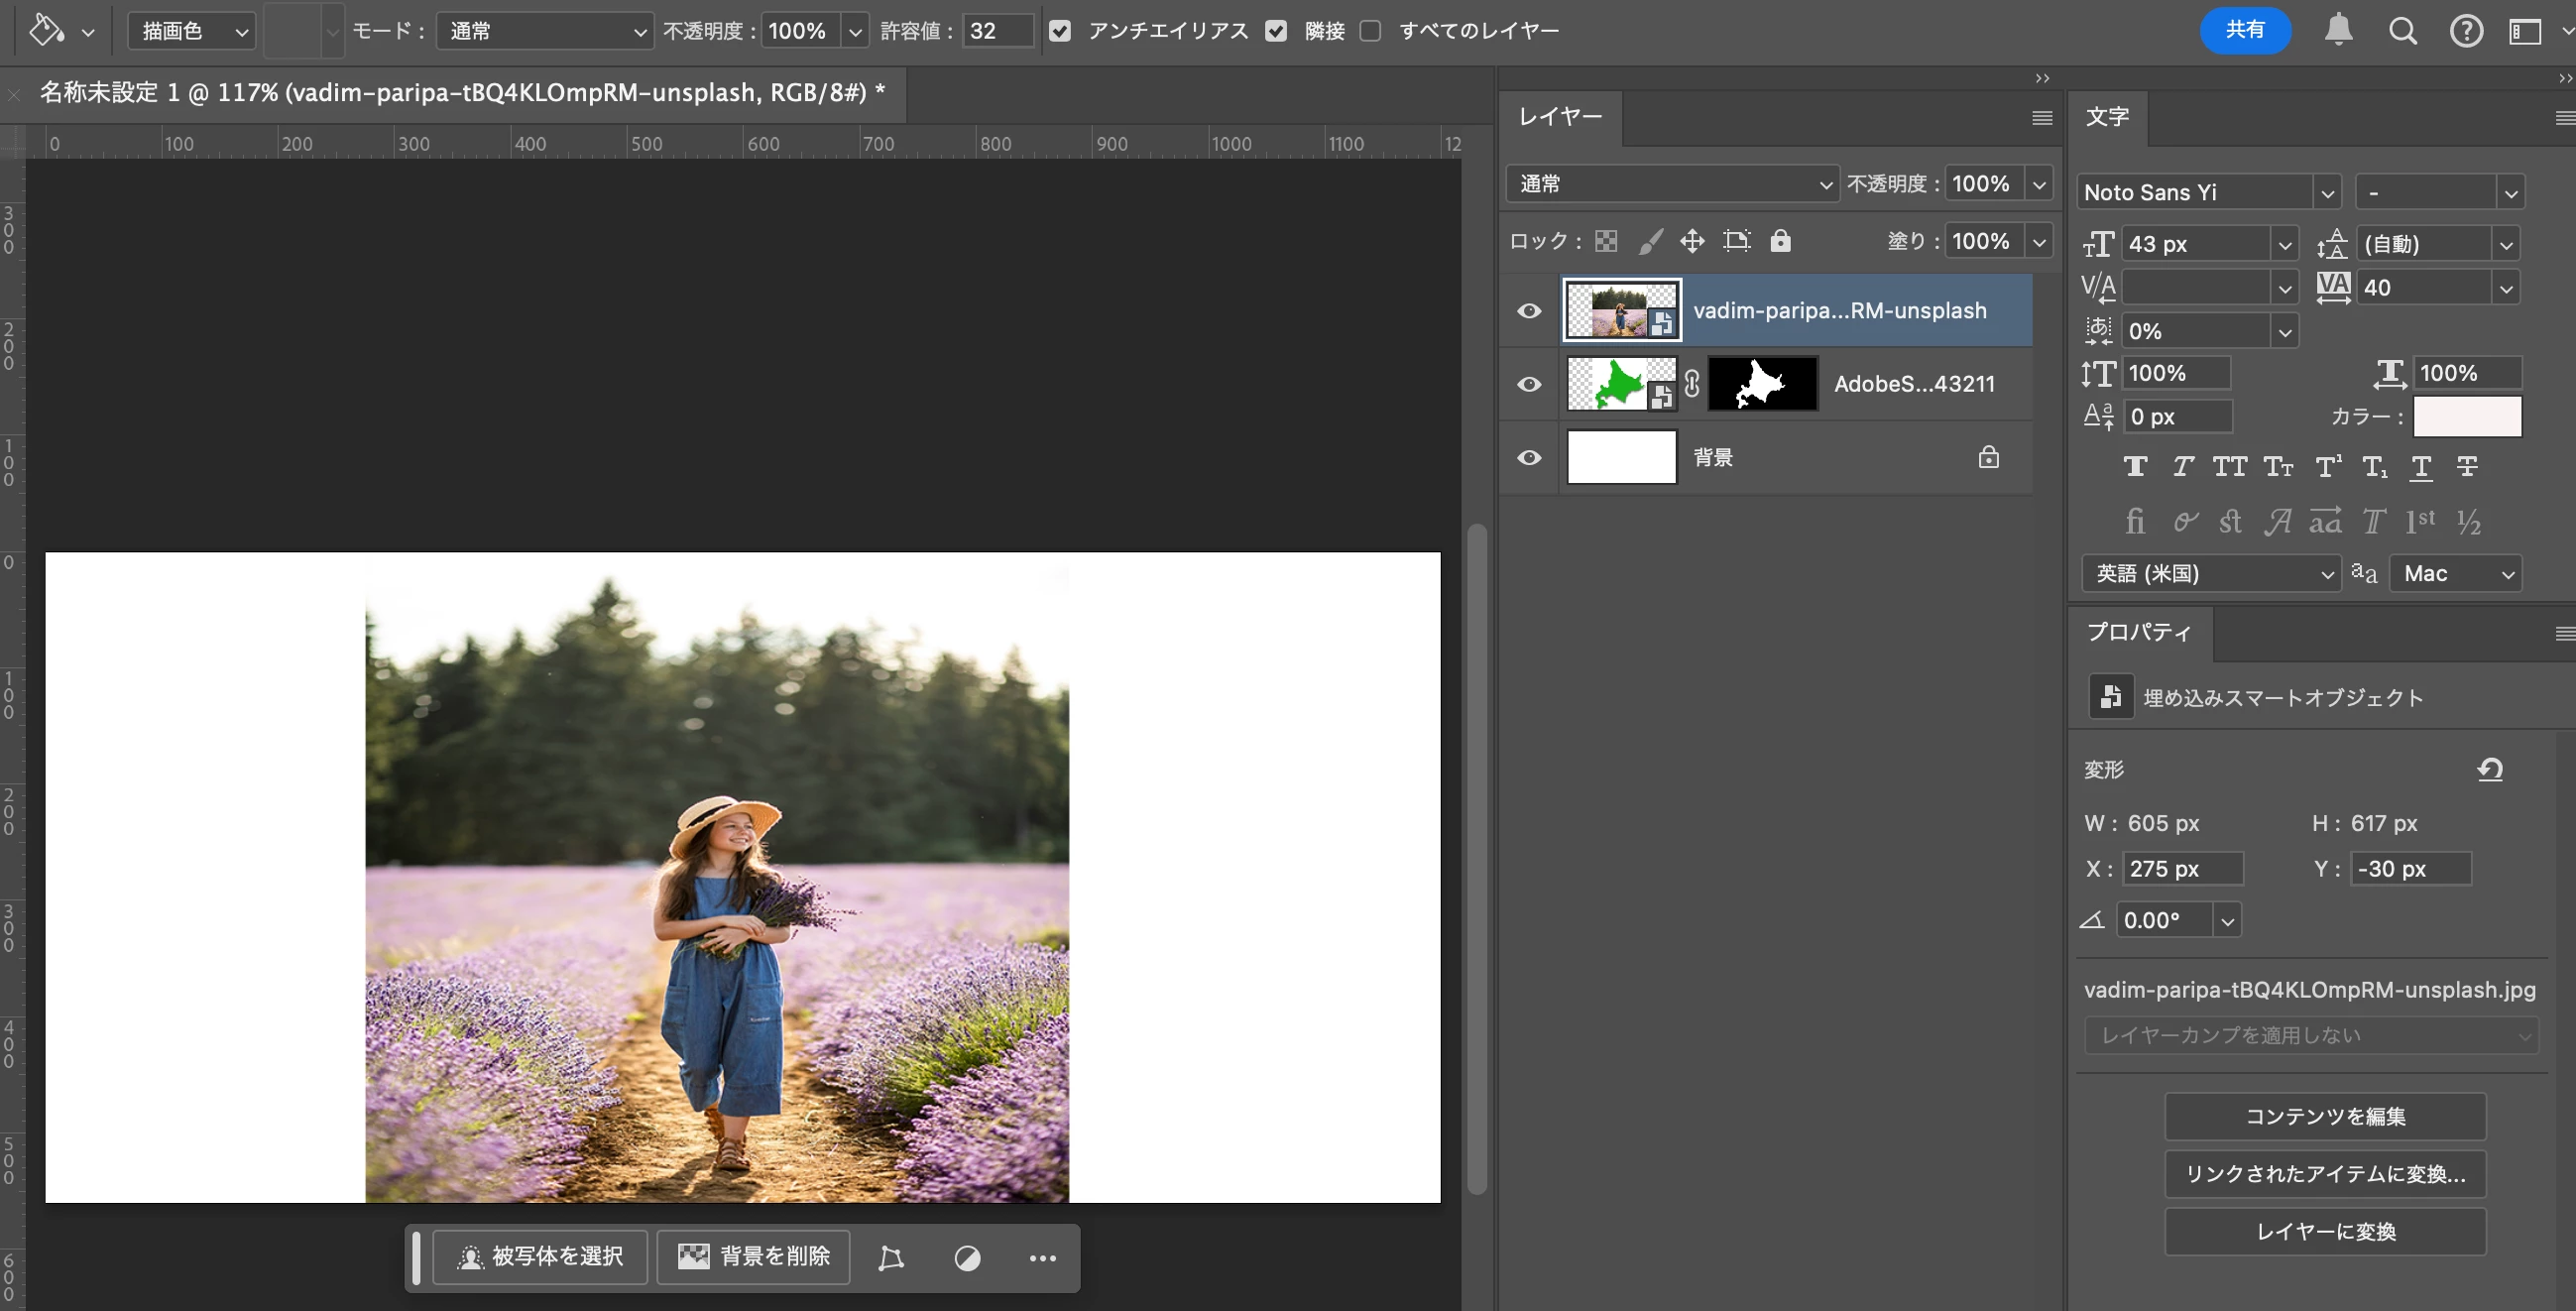Open the layer blend mode 通常 dropdown
2576x1311 pixels.
[x=1671, y=184]
